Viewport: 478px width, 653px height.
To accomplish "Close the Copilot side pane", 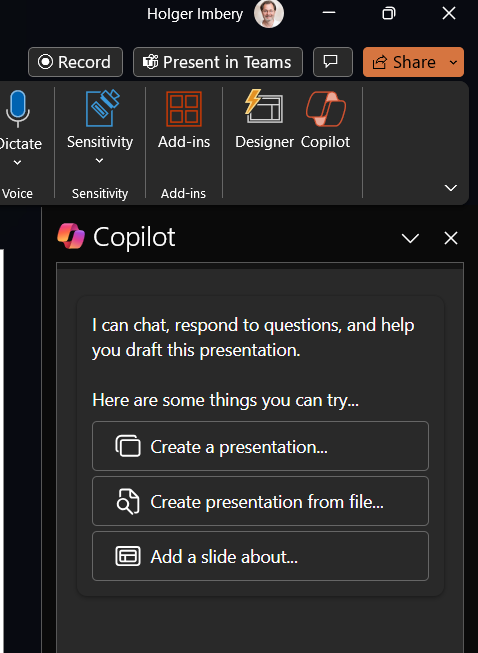I will click(x=451, y=238).
